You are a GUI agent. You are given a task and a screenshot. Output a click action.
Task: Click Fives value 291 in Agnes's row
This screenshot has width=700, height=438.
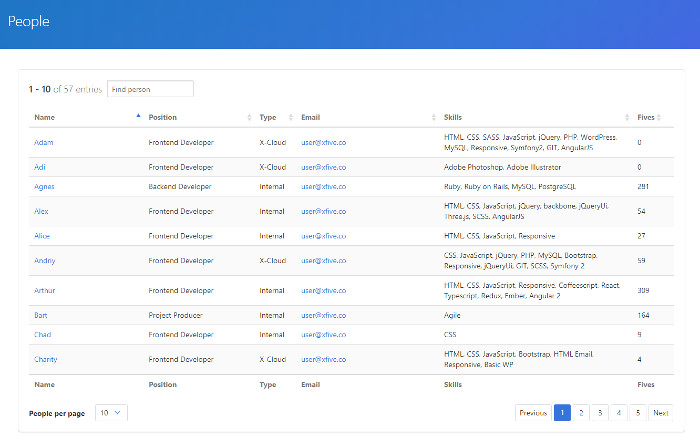click(643, 187)
